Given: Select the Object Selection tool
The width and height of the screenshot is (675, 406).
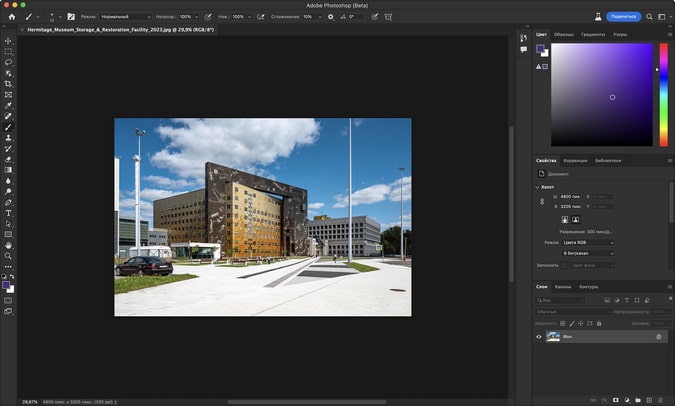Looking at the screenshot, I should pos(8,73).
